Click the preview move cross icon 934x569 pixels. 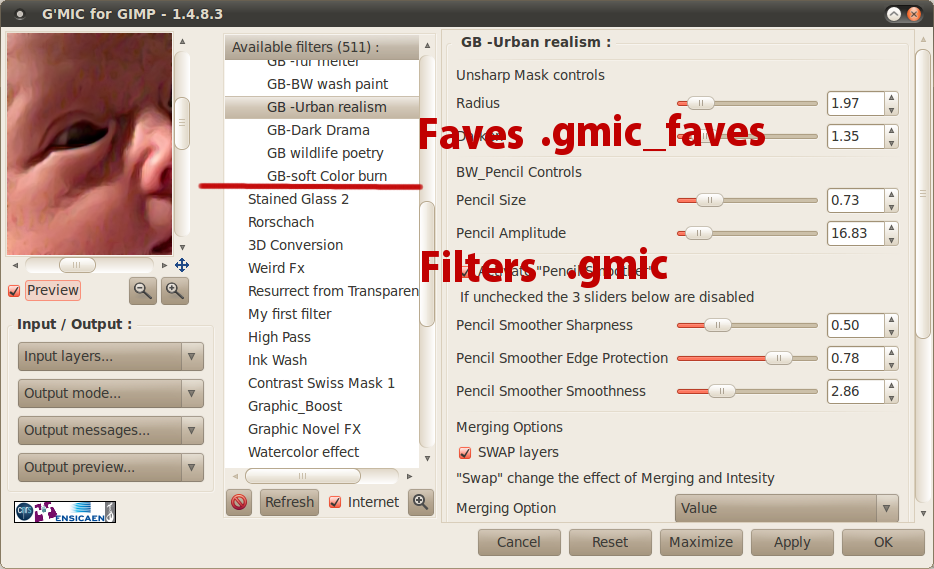[x=182, y=265]
